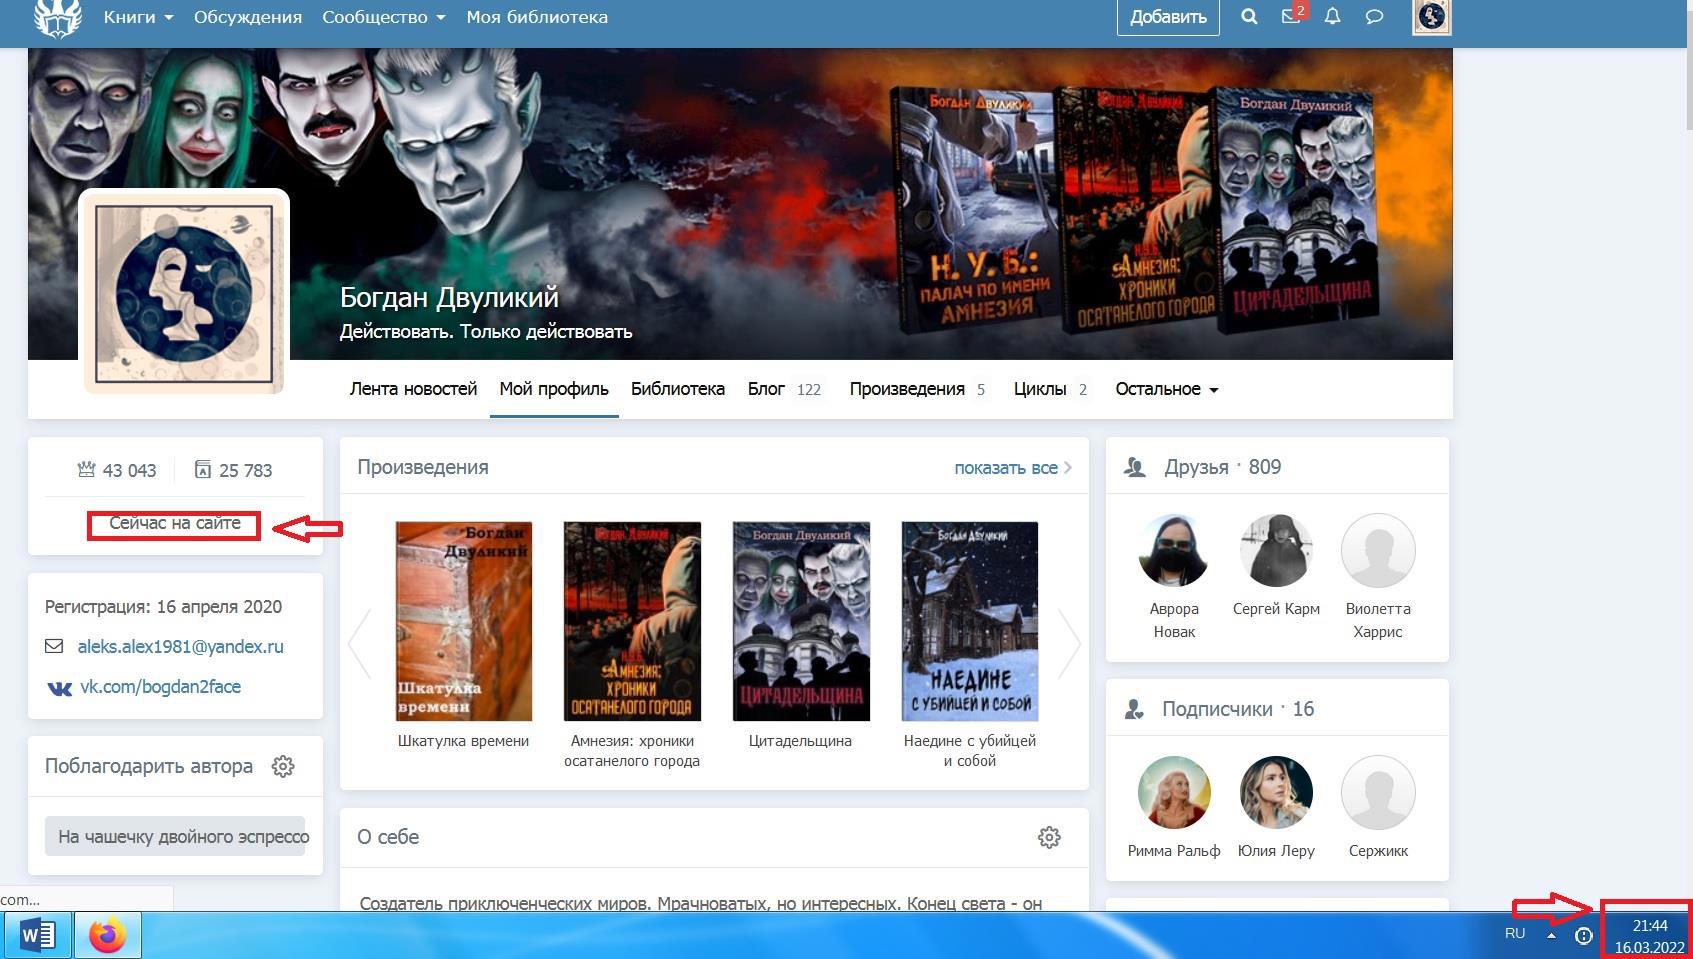
Task: Launch Firefox from the taskbar
Action: click(107, 936)
